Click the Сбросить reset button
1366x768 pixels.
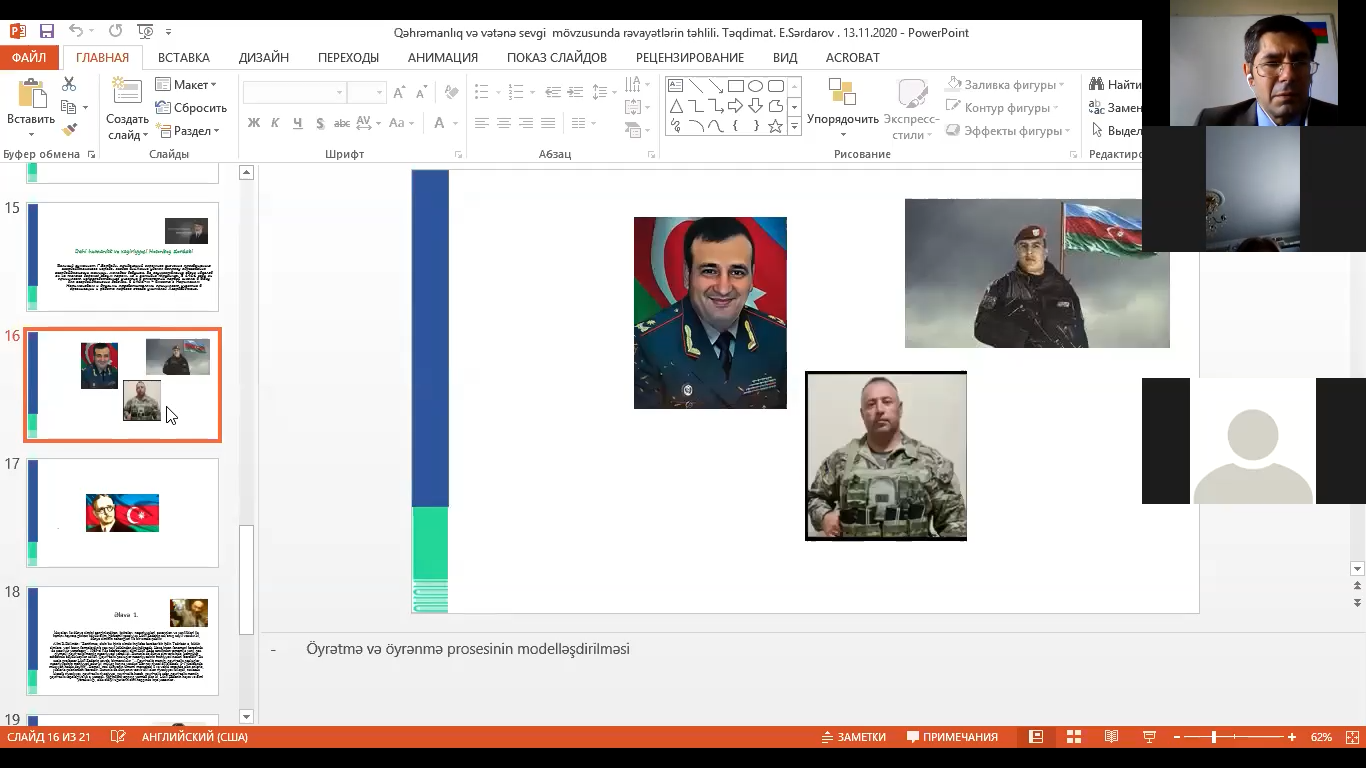(191, 108)
